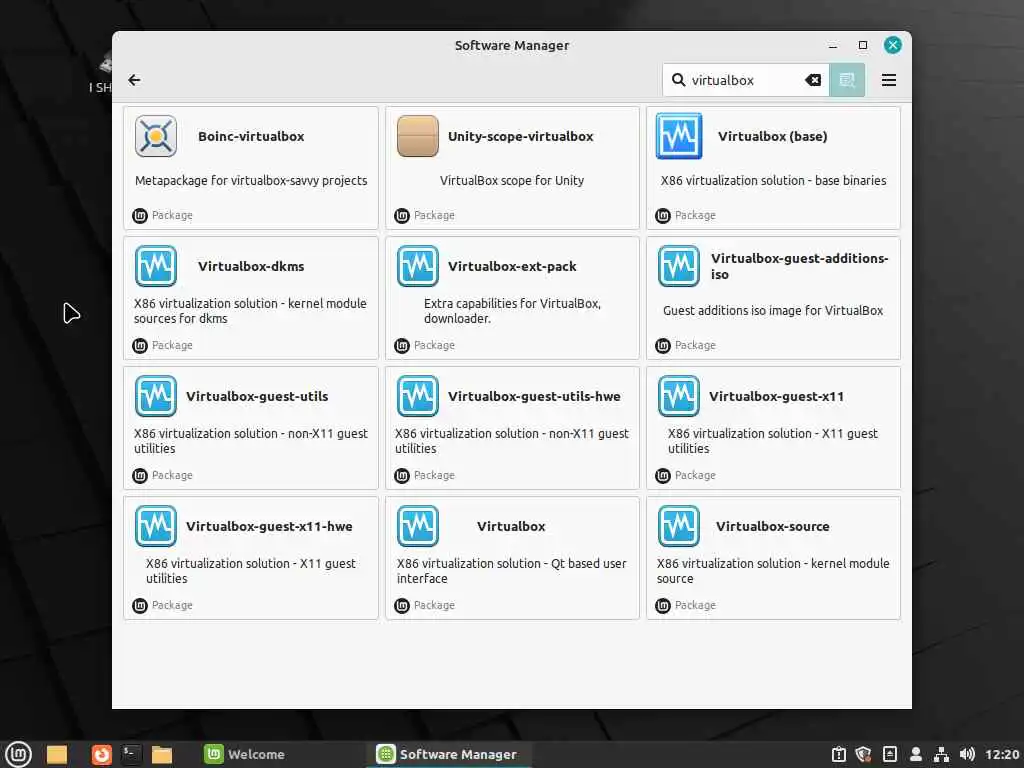Clear the virtualbox search text
The width and height of the screenshot is (1024, 768).
[813, 80]
